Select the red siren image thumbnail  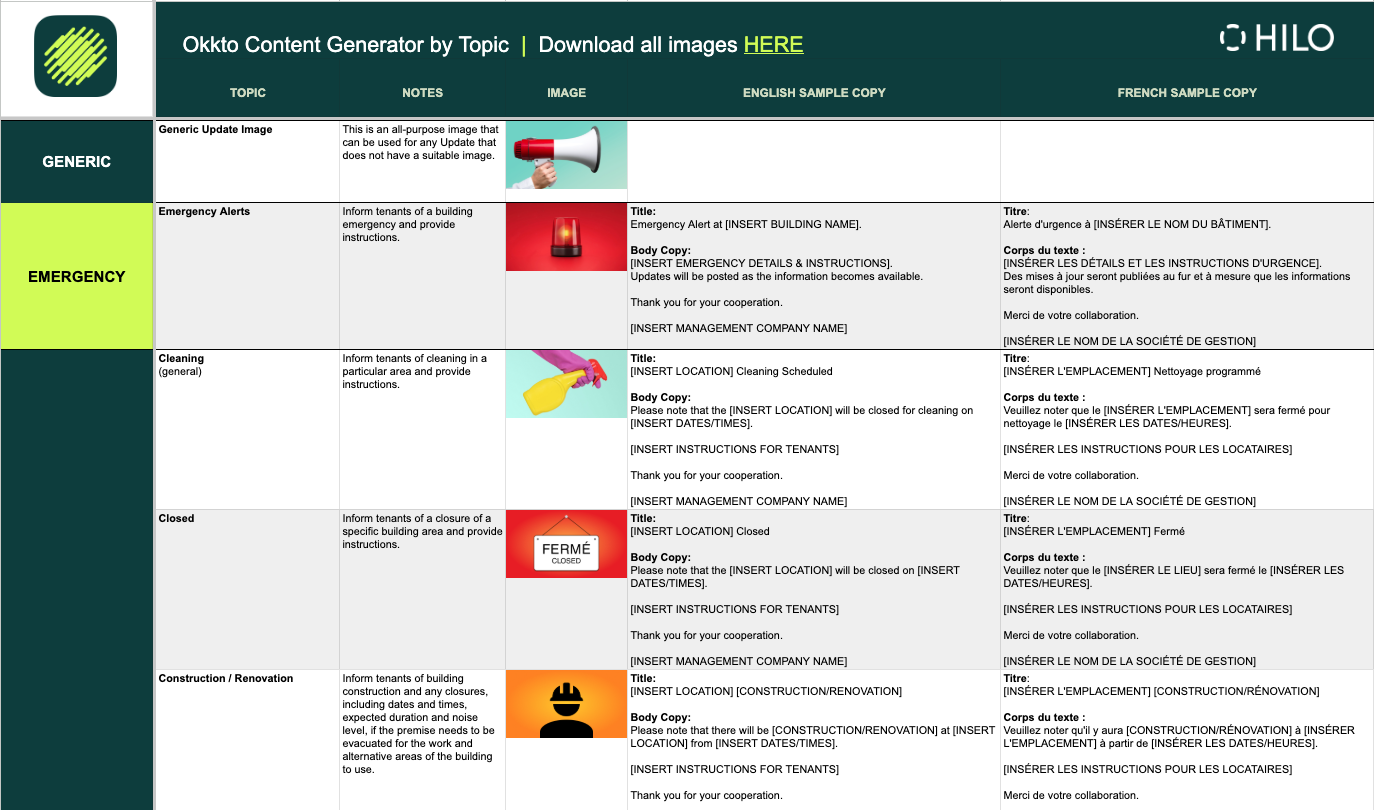(566, 237)
